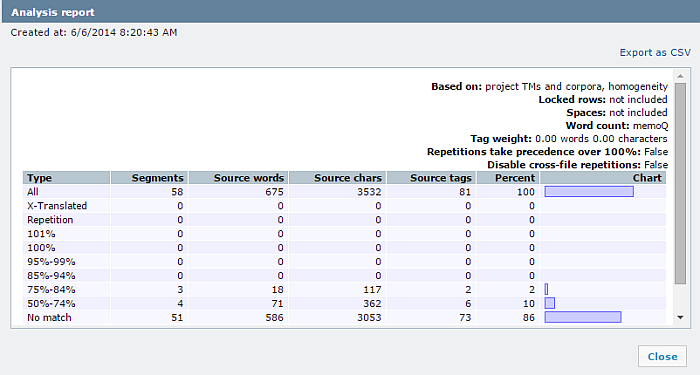
Task: Click the 75%-84% row chart bar
Action: 546,290
